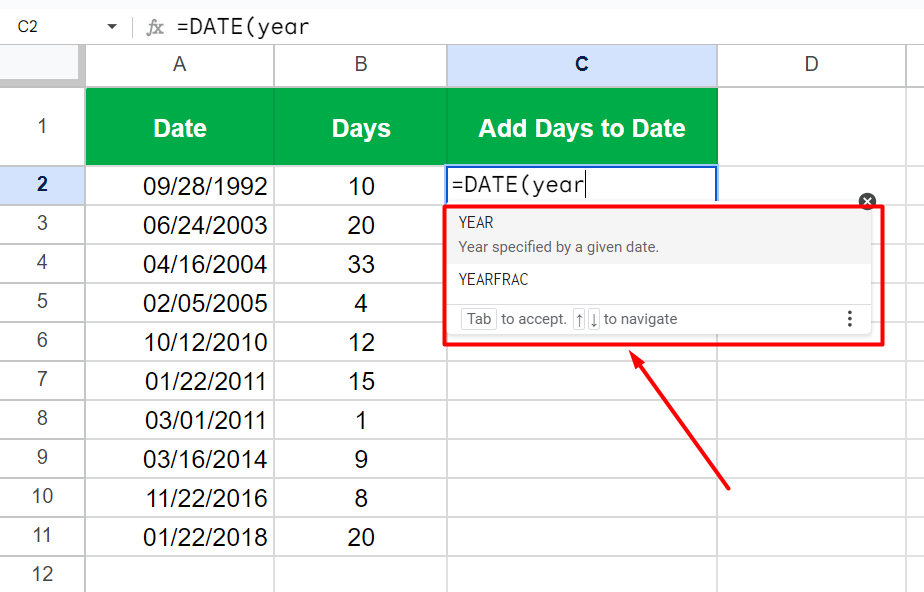Screen dimensions: 924x592
Task: Click cell with date 09/28/1992
Action: click(x=180, y=186)
